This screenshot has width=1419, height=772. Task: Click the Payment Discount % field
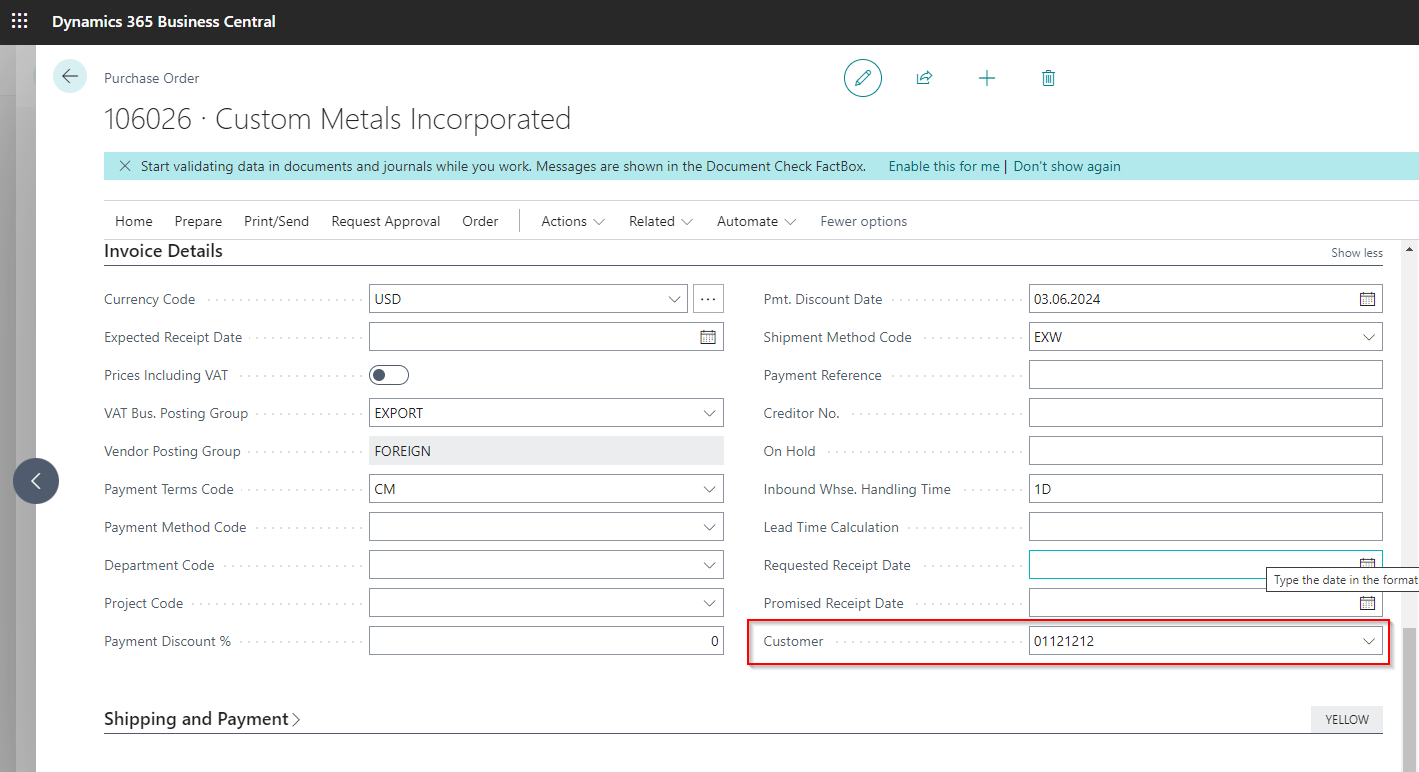point(546,641)
